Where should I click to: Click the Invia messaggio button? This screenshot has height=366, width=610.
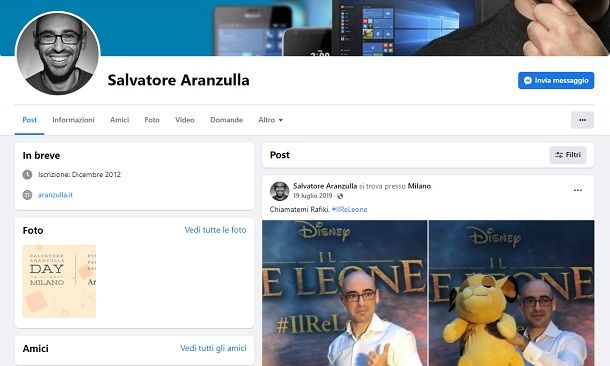[556, 81]
